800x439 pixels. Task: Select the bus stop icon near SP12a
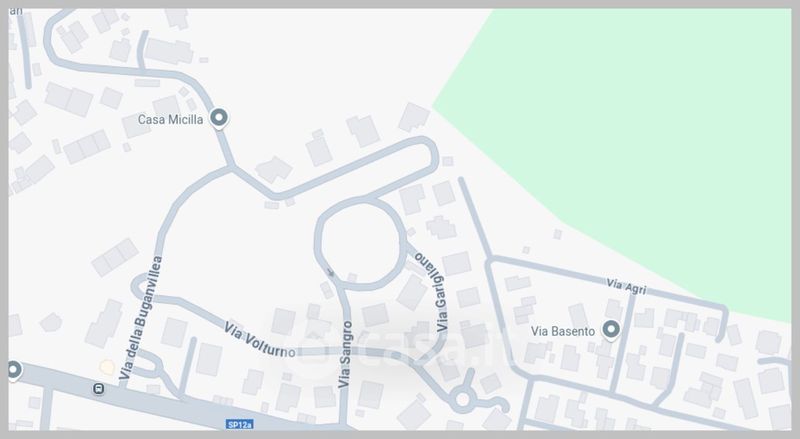click(99, 389)
